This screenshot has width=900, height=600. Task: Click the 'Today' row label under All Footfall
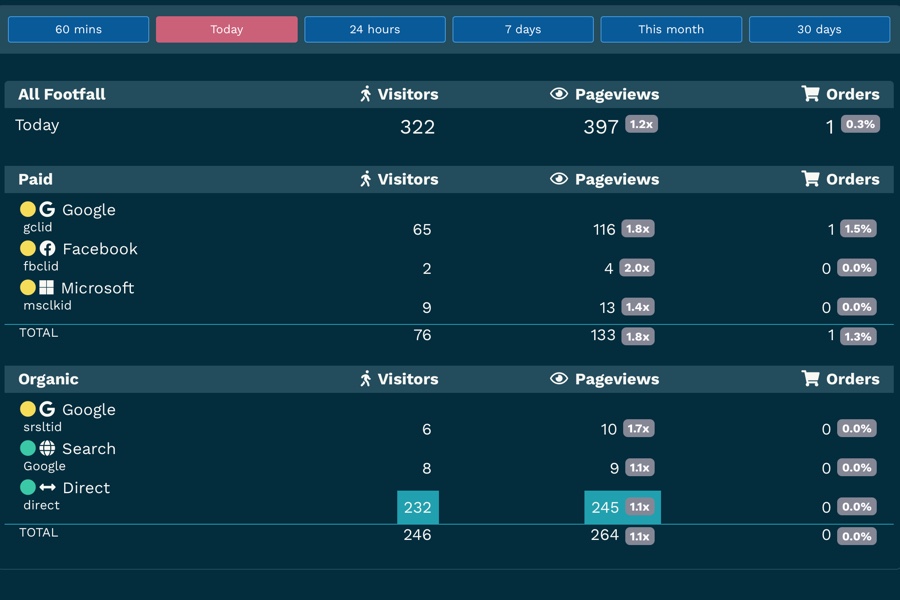(x=37, y=125)
